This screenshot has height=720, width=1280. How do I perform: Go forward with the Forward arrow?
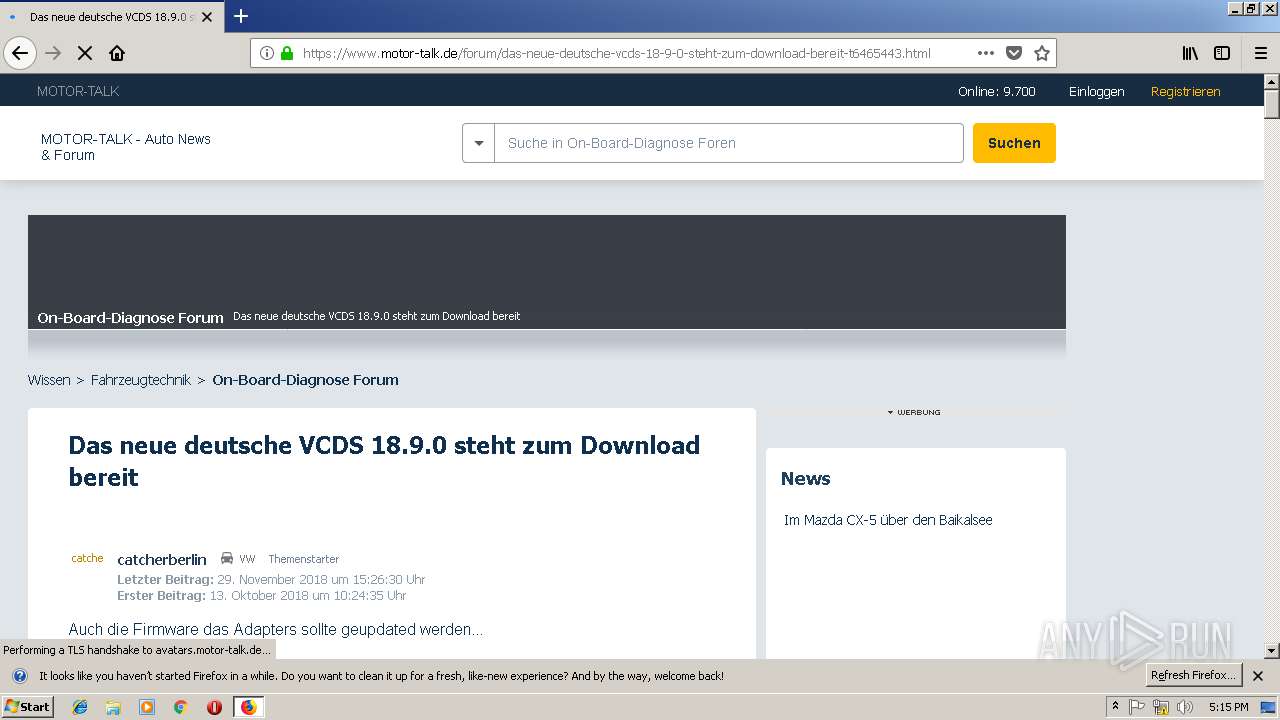(x=53, y=53)
